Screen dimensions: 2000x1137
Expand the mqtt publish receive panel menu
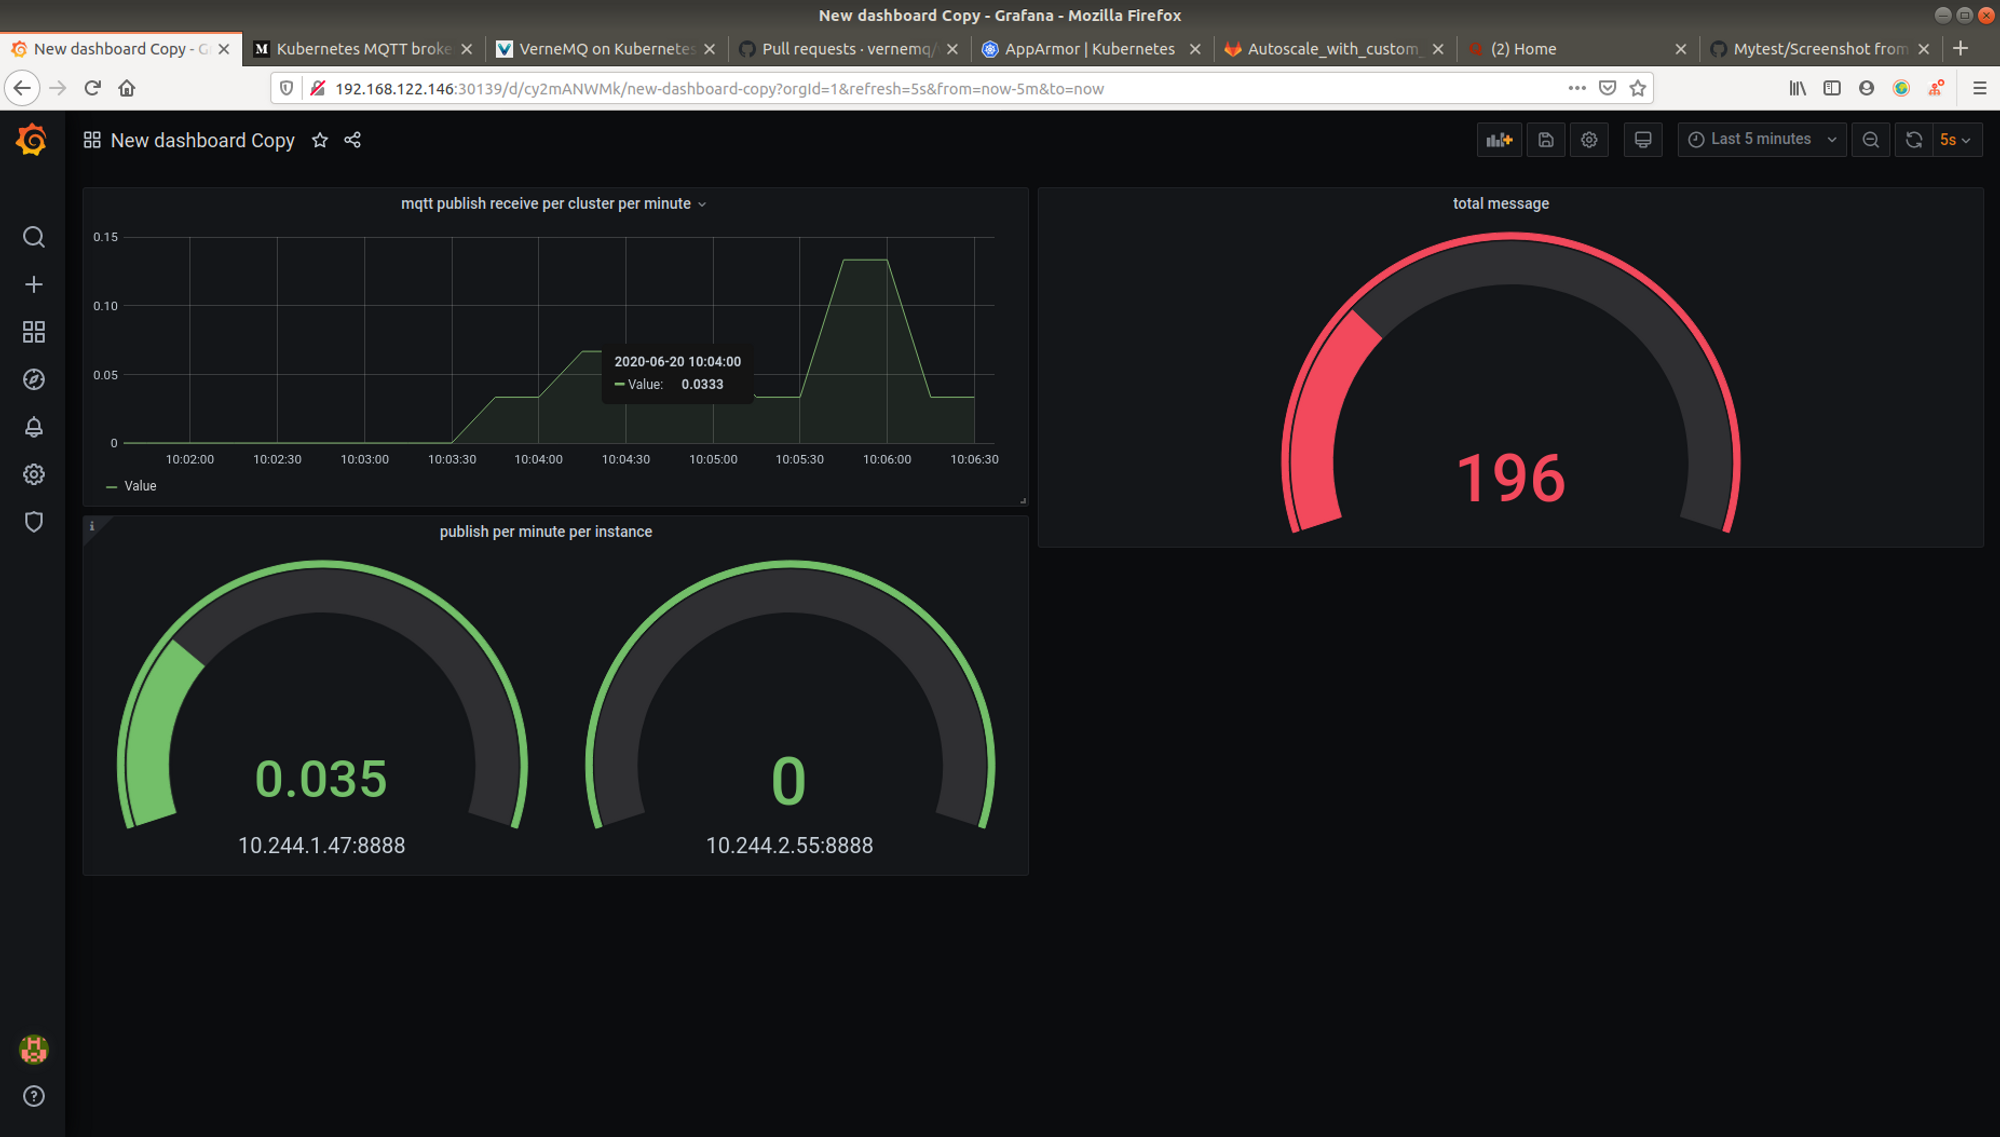[702, 203]
